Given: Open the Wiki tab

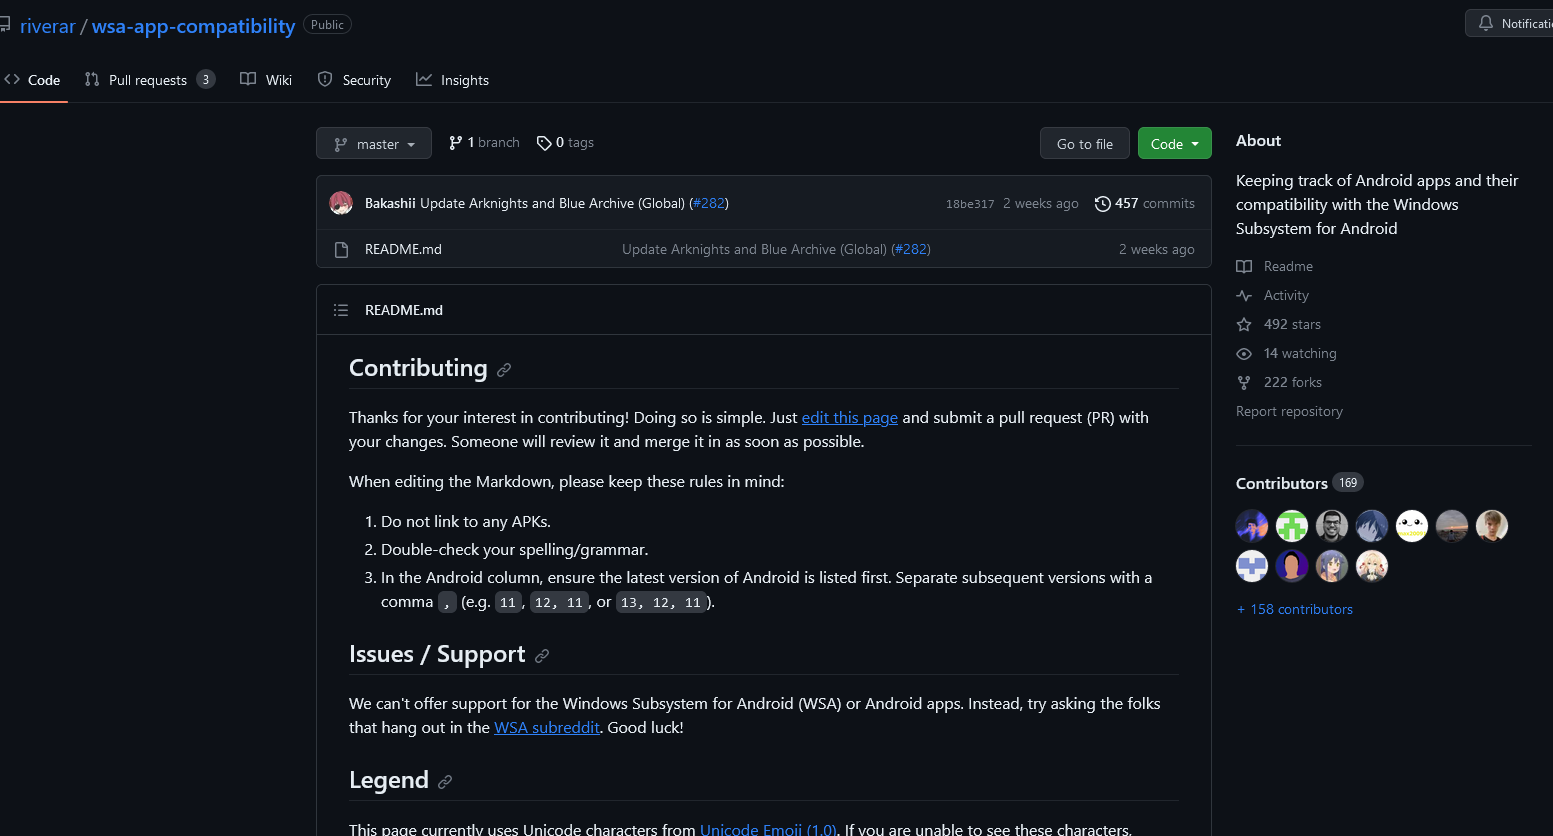Looking at the screenshot, I should [x=267, y=80].
